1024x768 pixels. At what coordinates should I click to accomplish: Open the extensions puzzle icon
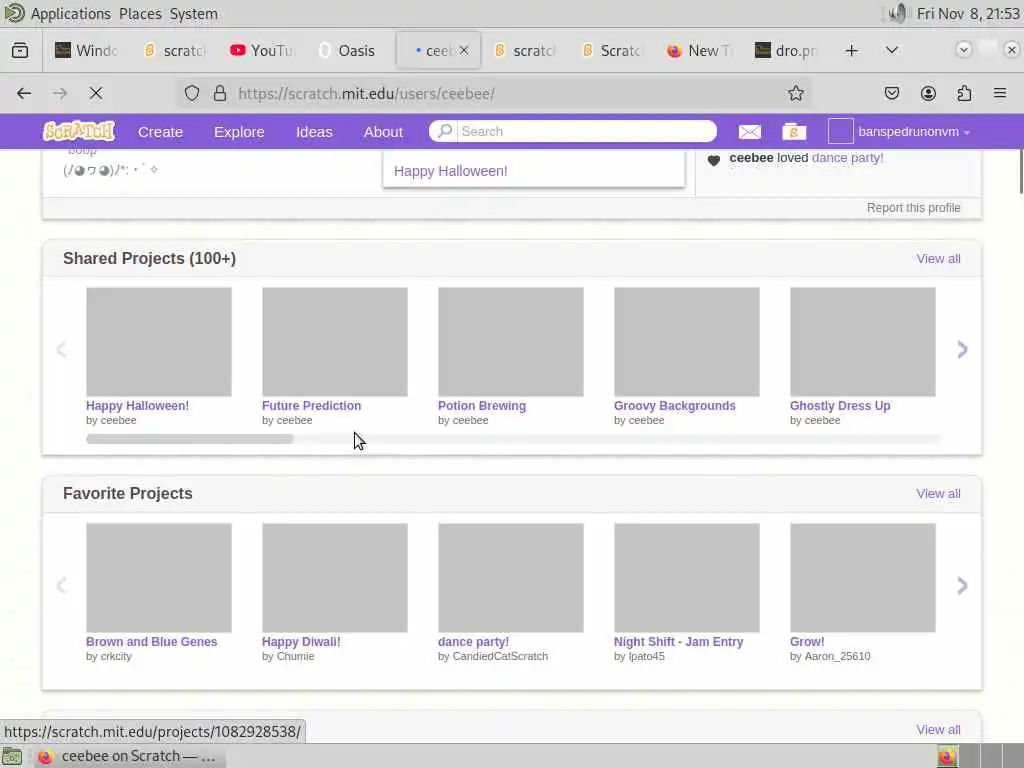(964, 93)
